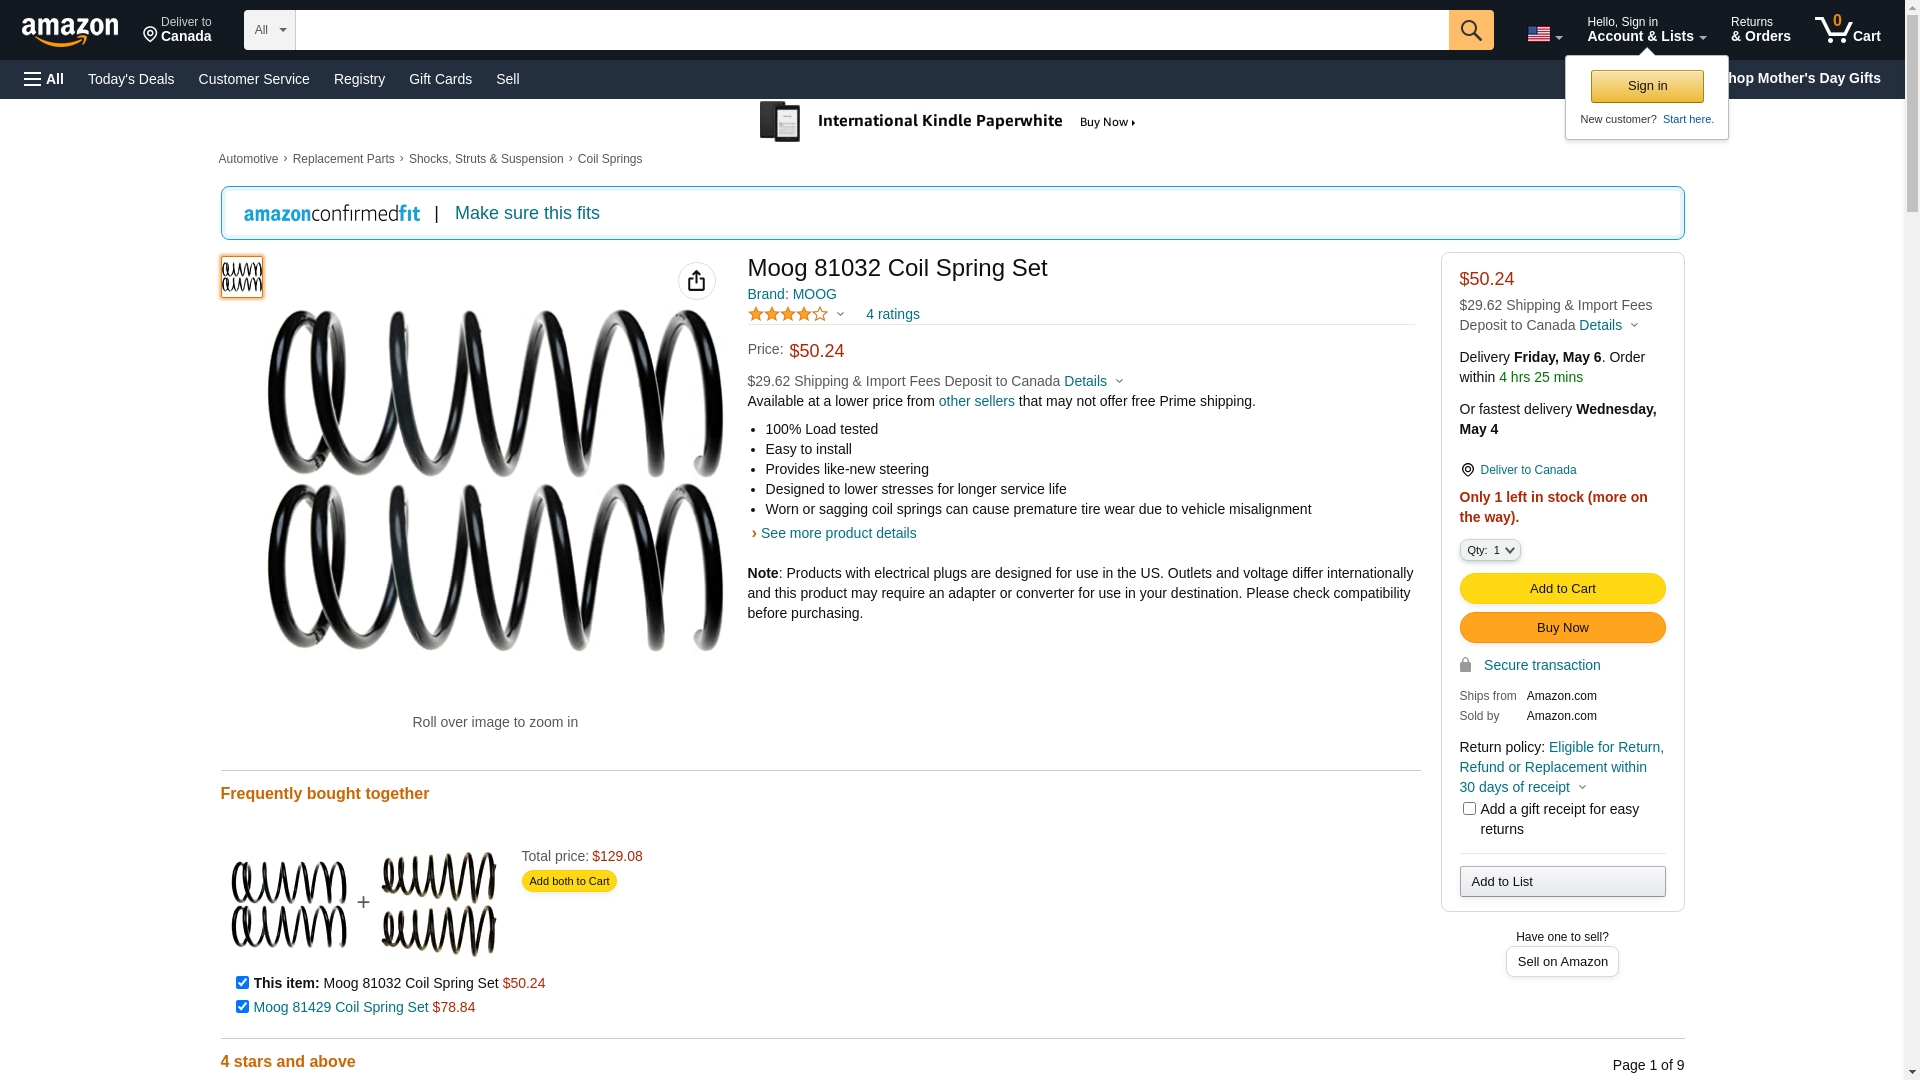Open the shopping cart icon

coord(1847,30)
